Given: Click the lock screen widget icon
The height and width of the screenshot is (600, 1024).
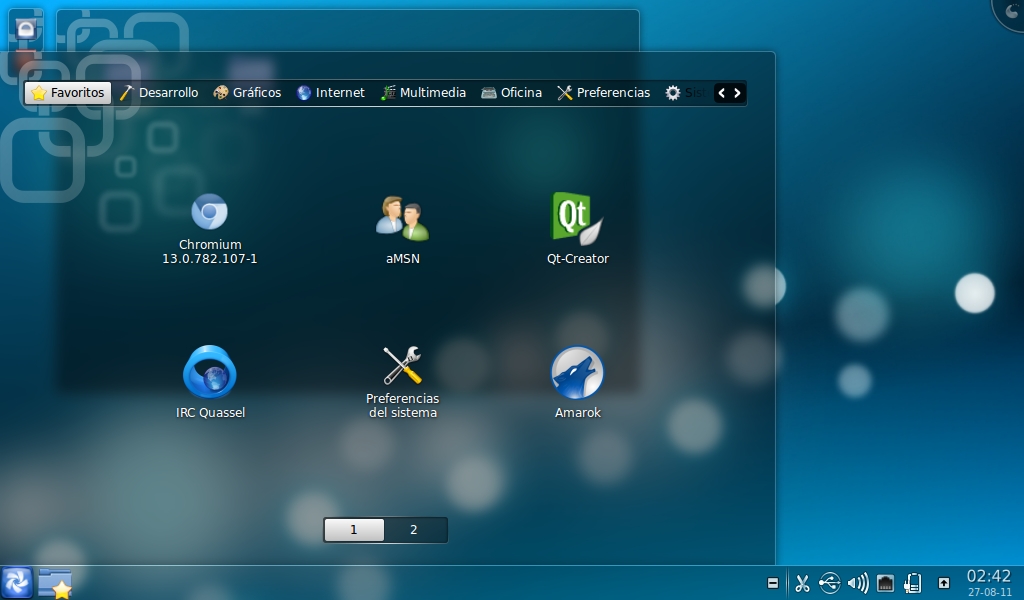Looking at the screenshot, I should tap(25, 29).
